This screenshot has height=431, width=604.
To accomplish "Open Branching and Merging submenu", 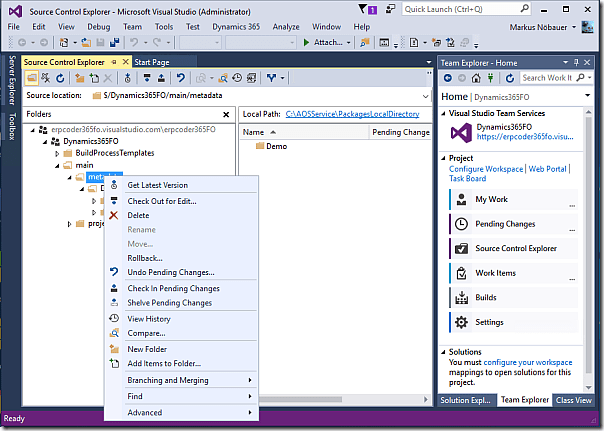I will pyautogui.click(x=181, y=381).
